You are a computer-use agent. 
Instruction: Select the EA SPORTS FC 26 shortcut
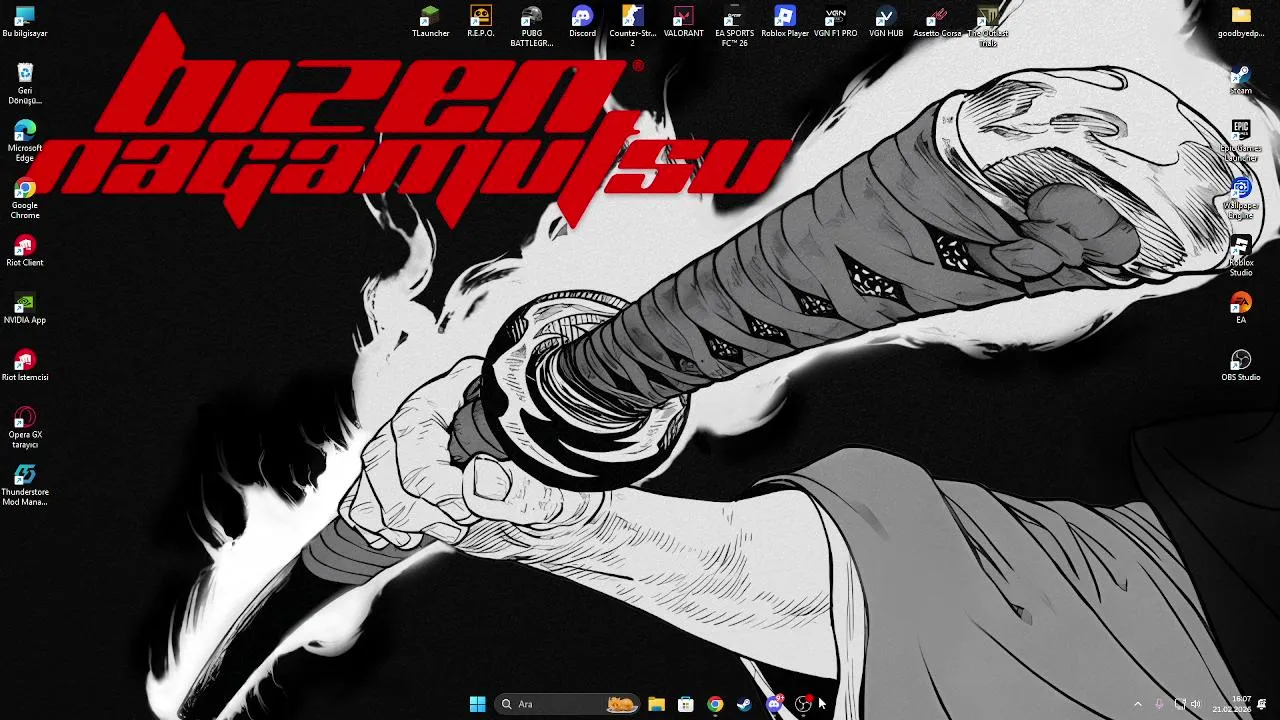(735, 27)
